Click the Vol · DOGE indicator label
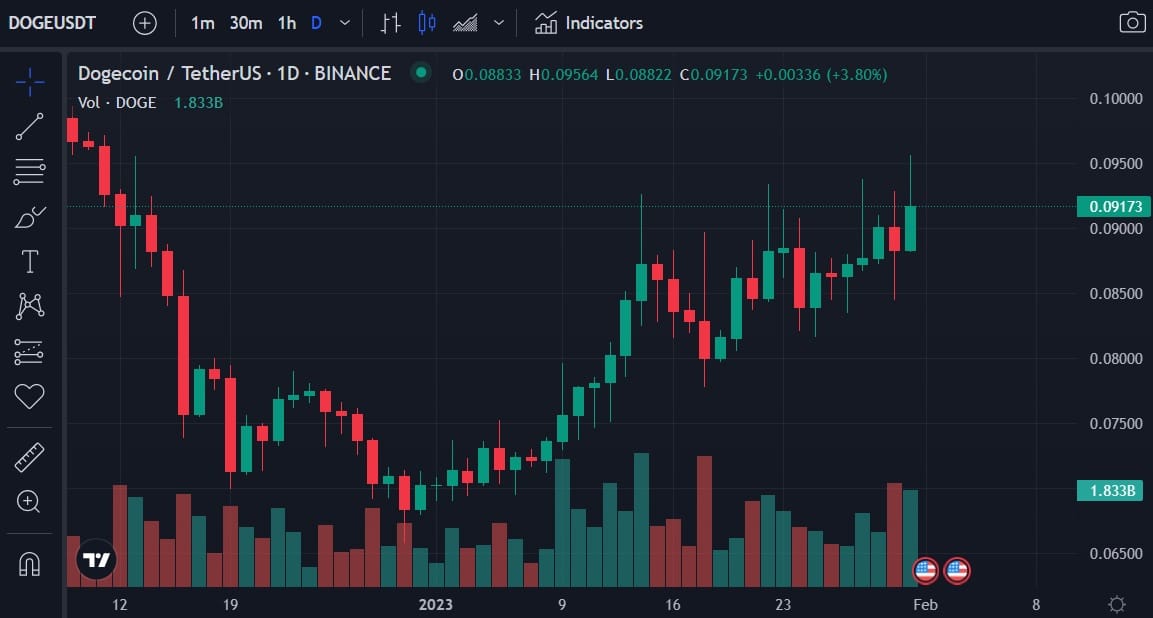This screenshot has width=1153, height=618. 118,103
